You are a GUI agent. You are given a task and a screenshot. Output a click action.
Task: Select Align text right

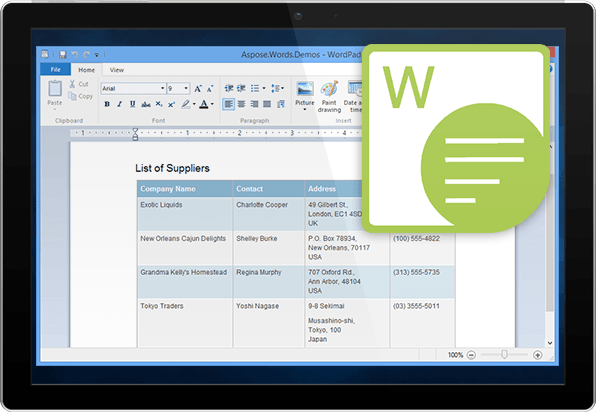pyautogui.click(x=254, y=104)
